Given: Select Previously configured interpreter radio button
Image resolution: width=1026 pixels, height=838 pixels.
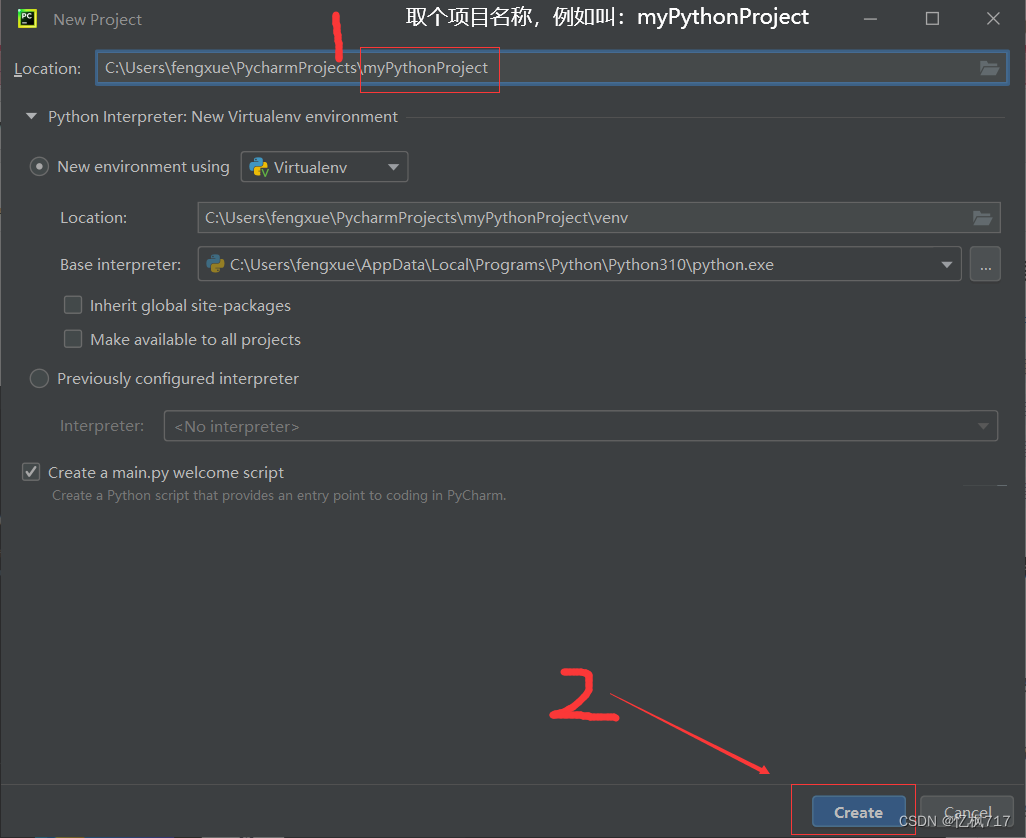Looking at the screenshot, I should pos(39,378).
